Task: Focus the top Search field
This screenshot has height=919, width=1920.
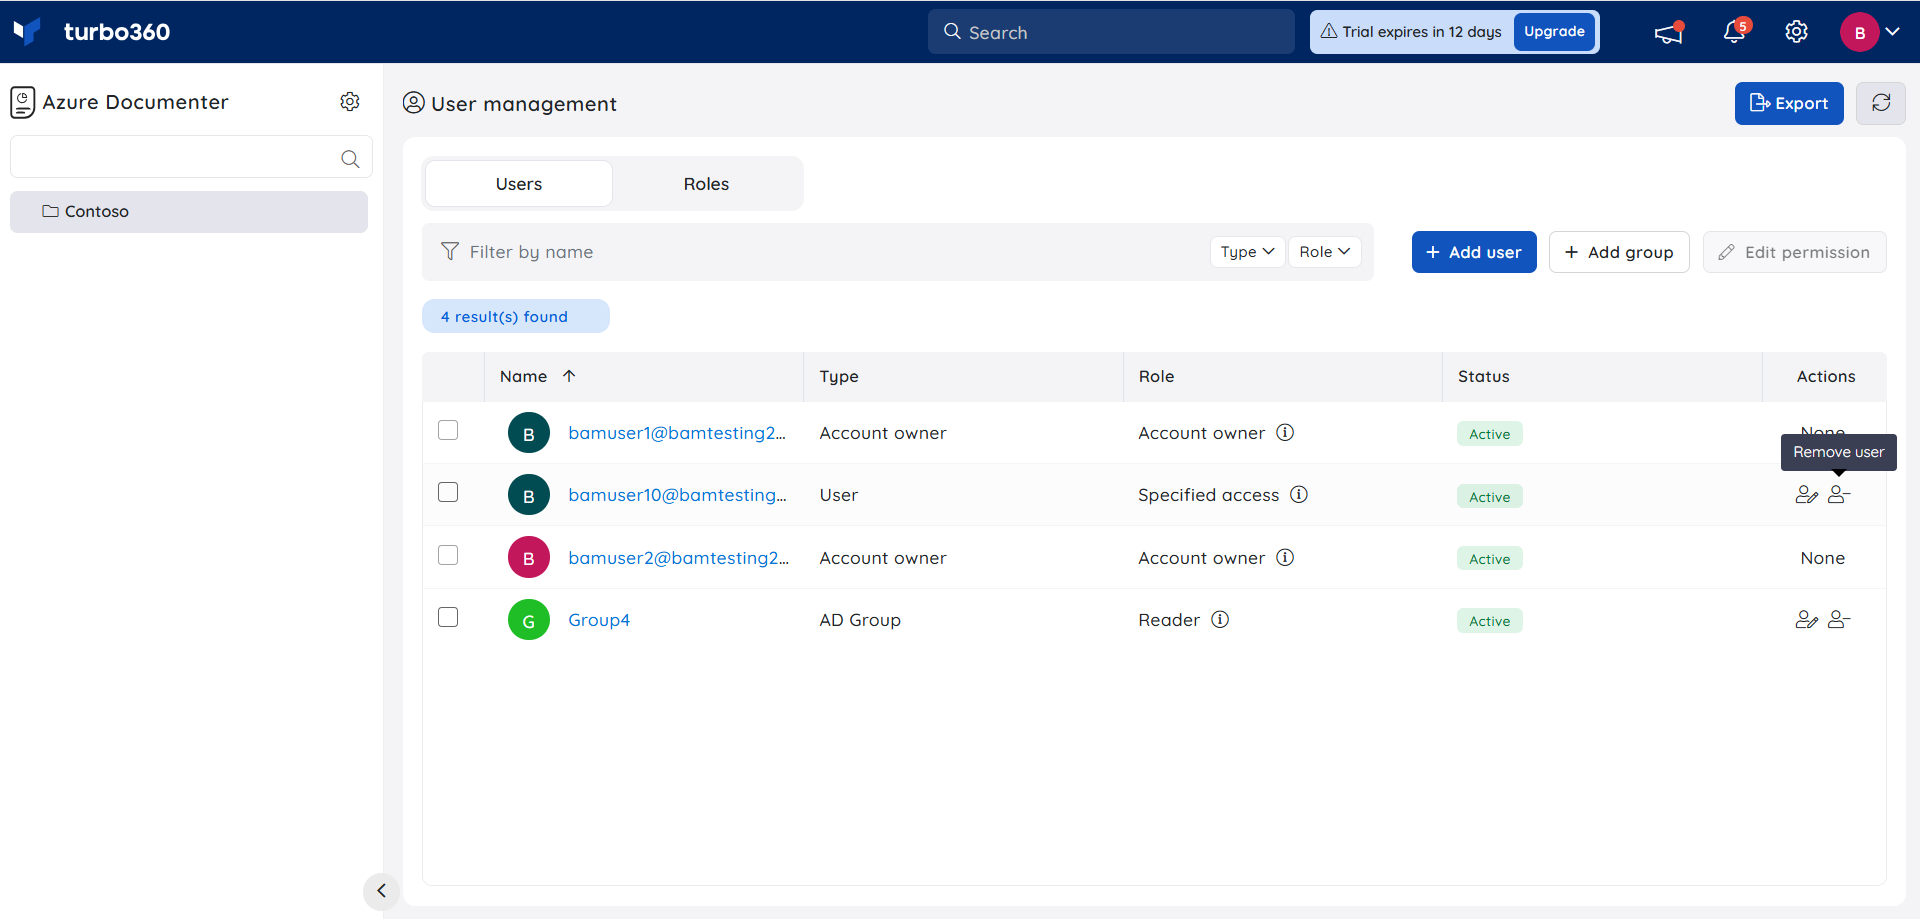Action: 1111,32
